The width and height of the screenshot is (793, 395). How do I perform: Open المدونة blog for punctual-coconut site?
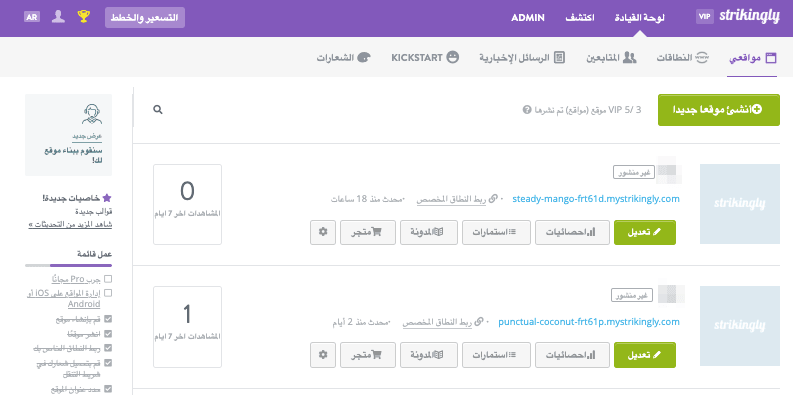(429, 355)
